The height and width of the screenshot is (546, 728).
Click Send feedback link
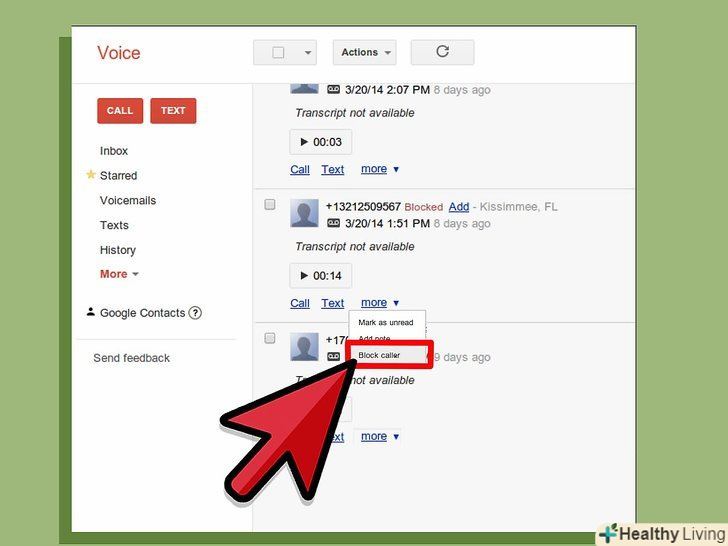[131, 358]
